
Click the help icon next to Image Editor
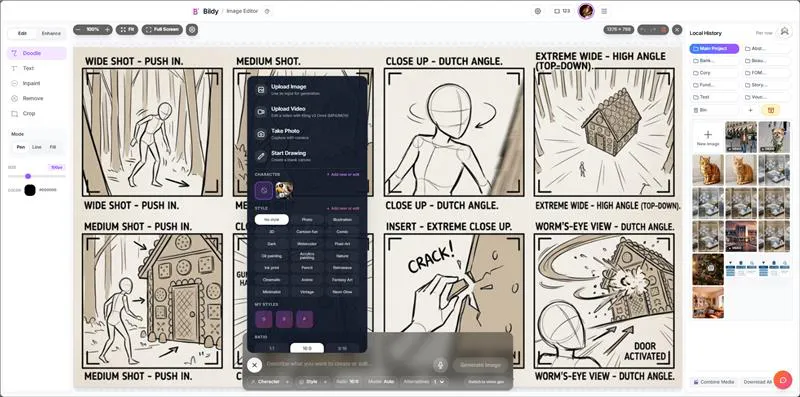pyautogui.click(x=267, y=11)
